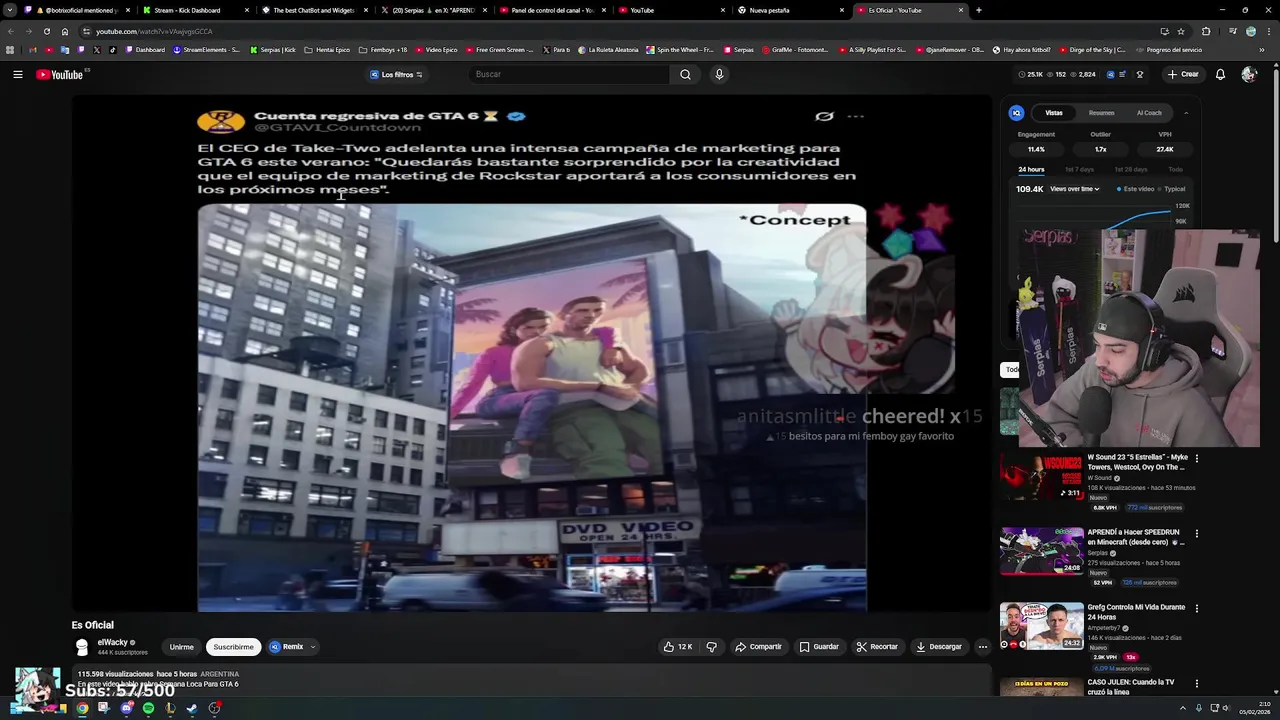
Task: Open more actions ellipsis below the video
Action: pos(982,647)
